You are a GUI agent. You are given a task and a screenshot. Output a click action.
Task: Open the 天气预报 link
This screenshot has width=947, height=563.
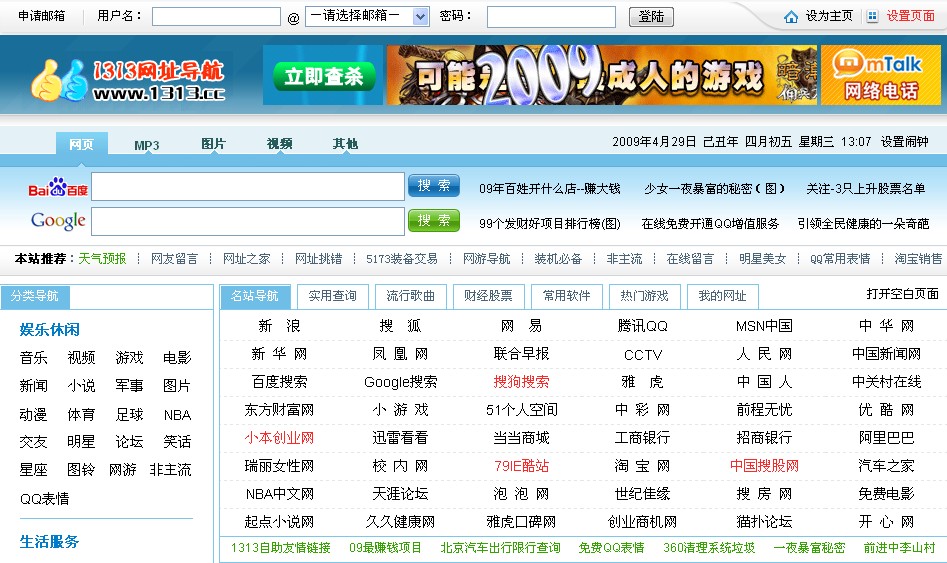coord(103,259)
